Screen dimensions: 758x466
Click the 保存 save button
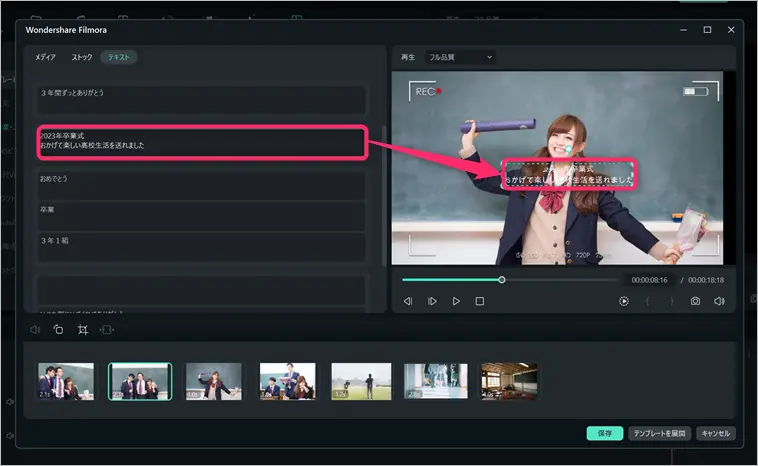click(605, 433)
